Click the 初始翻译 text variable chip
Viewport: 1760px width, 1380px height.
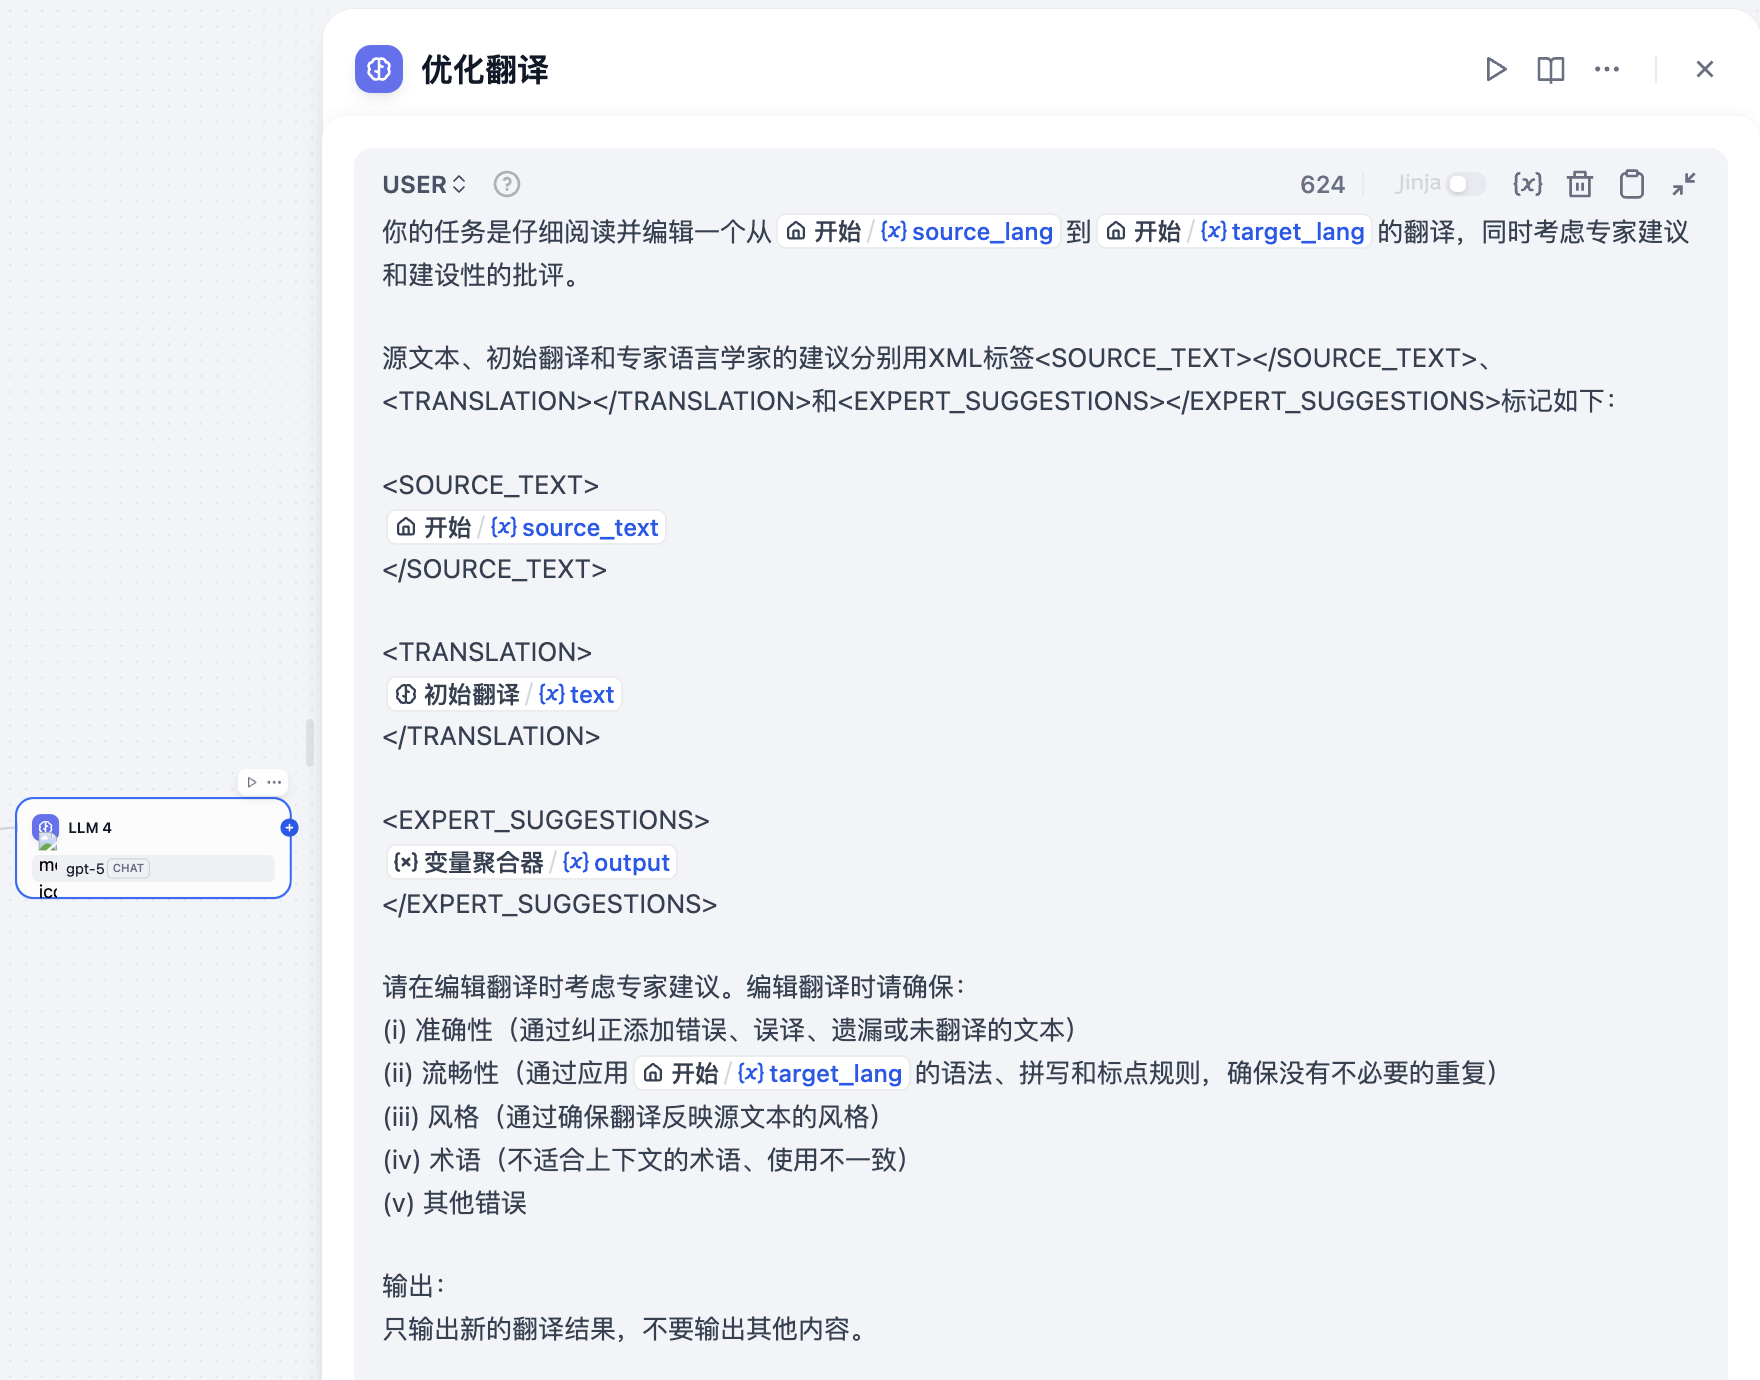(504, 694)
